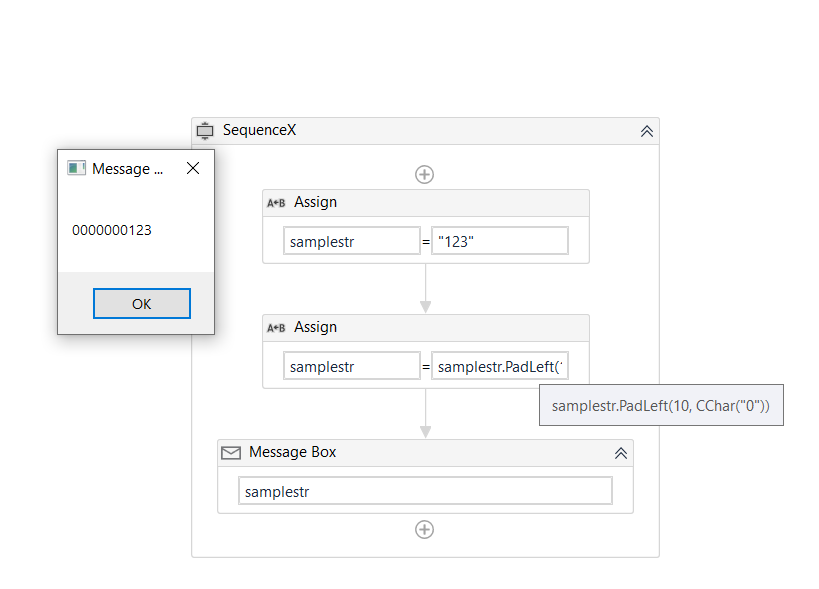Edit the samplestr.PadLeft expression field
Viewport: 819px width, 589px height.
499,366
